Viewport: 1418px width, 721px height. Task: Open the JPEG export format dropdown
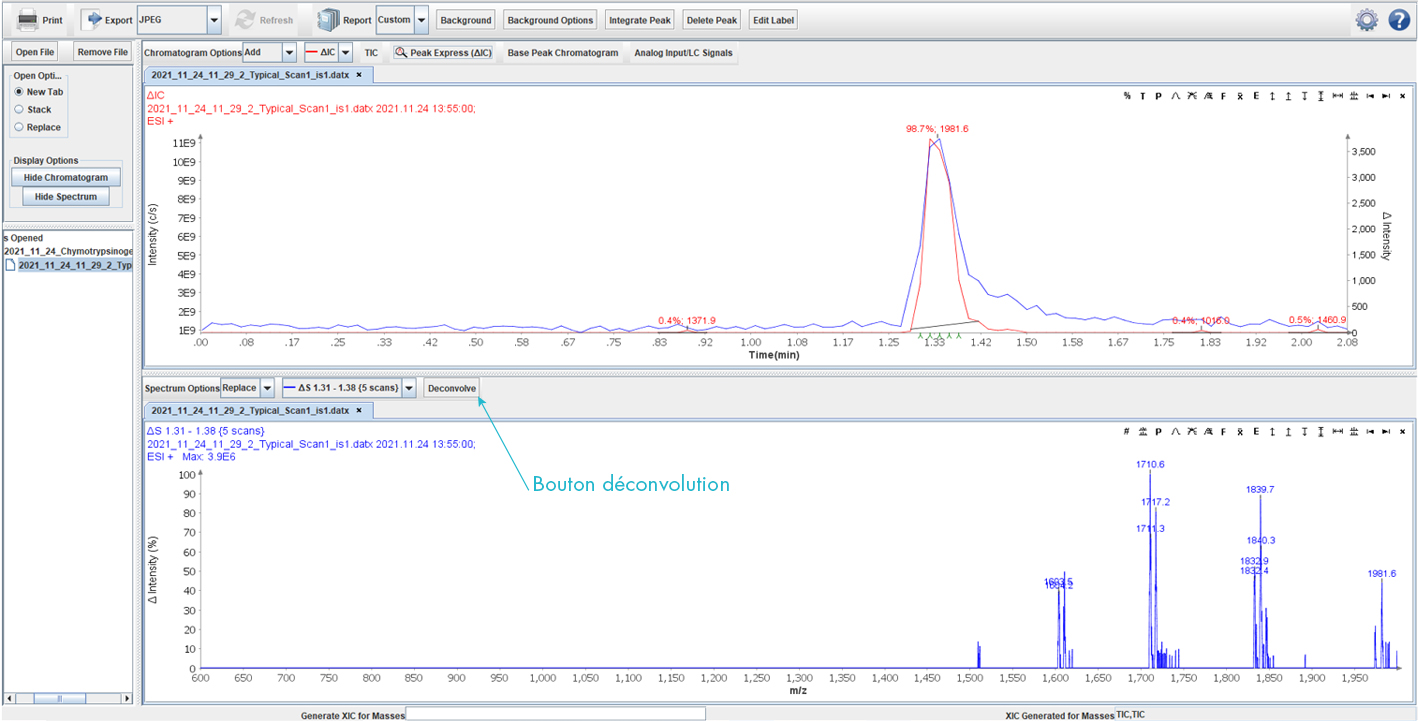(x=214, y=20)
